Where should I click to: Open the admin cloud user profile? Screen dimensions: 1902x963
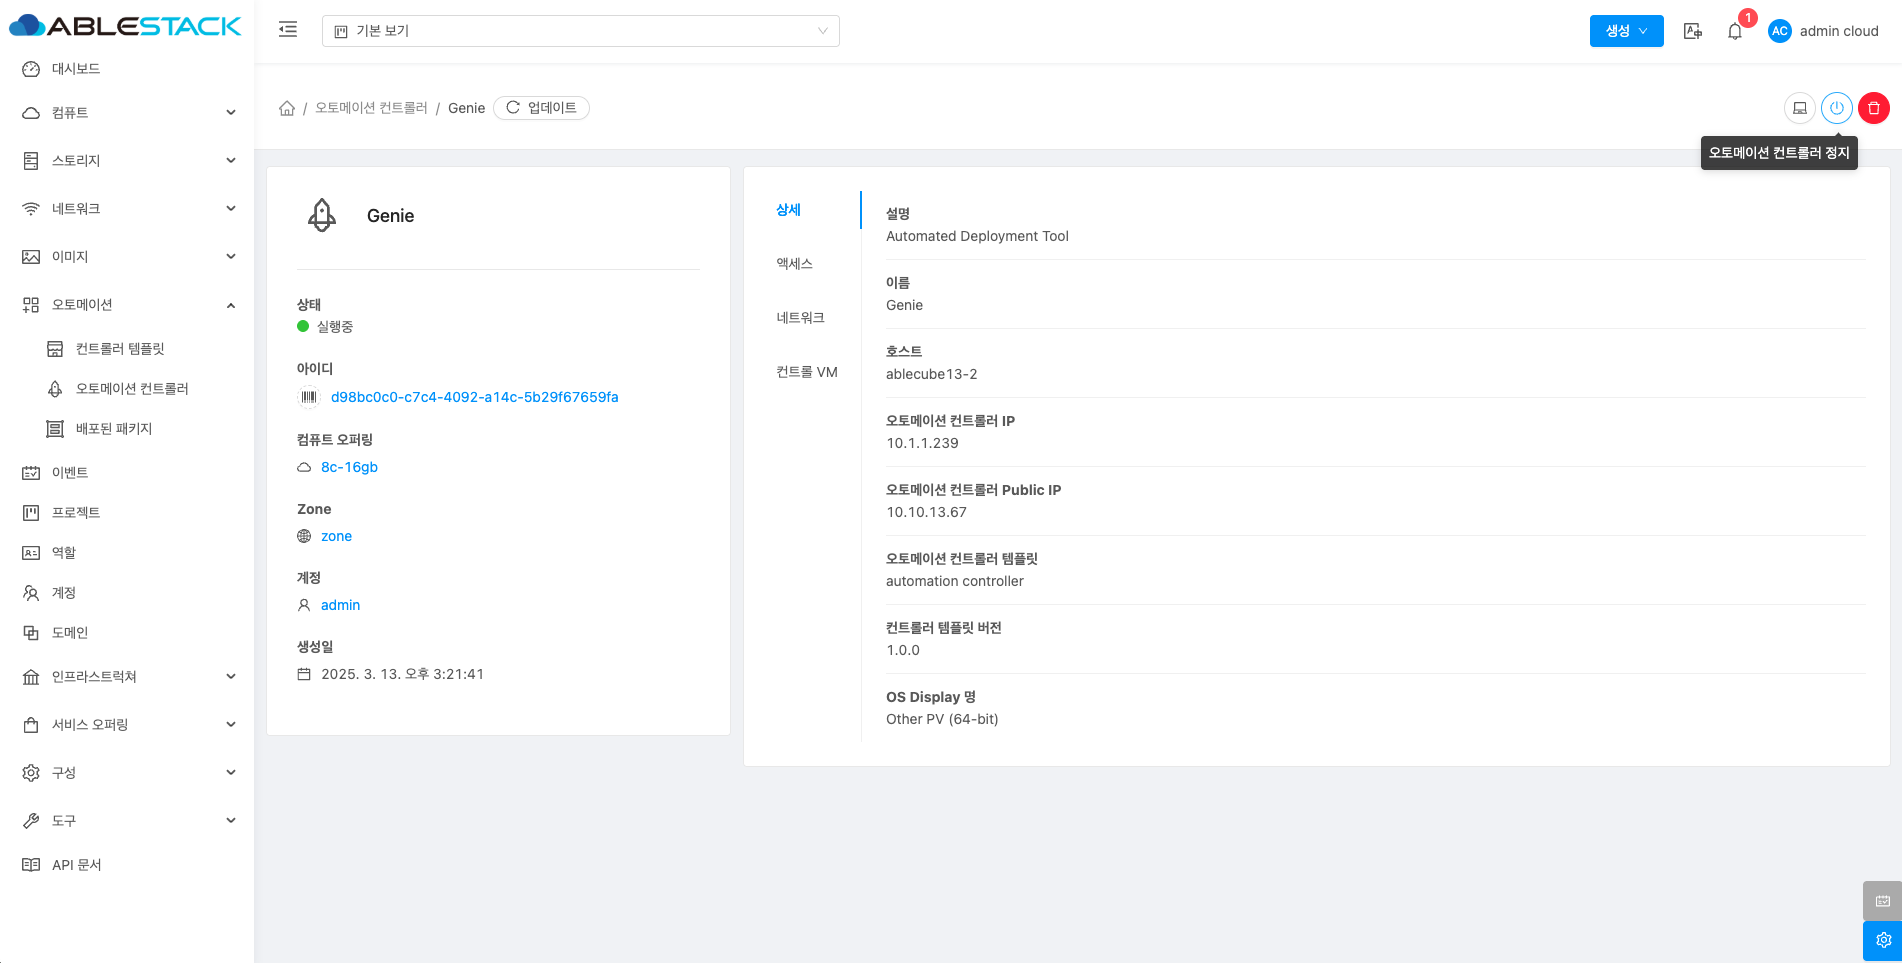(1823, 31)
